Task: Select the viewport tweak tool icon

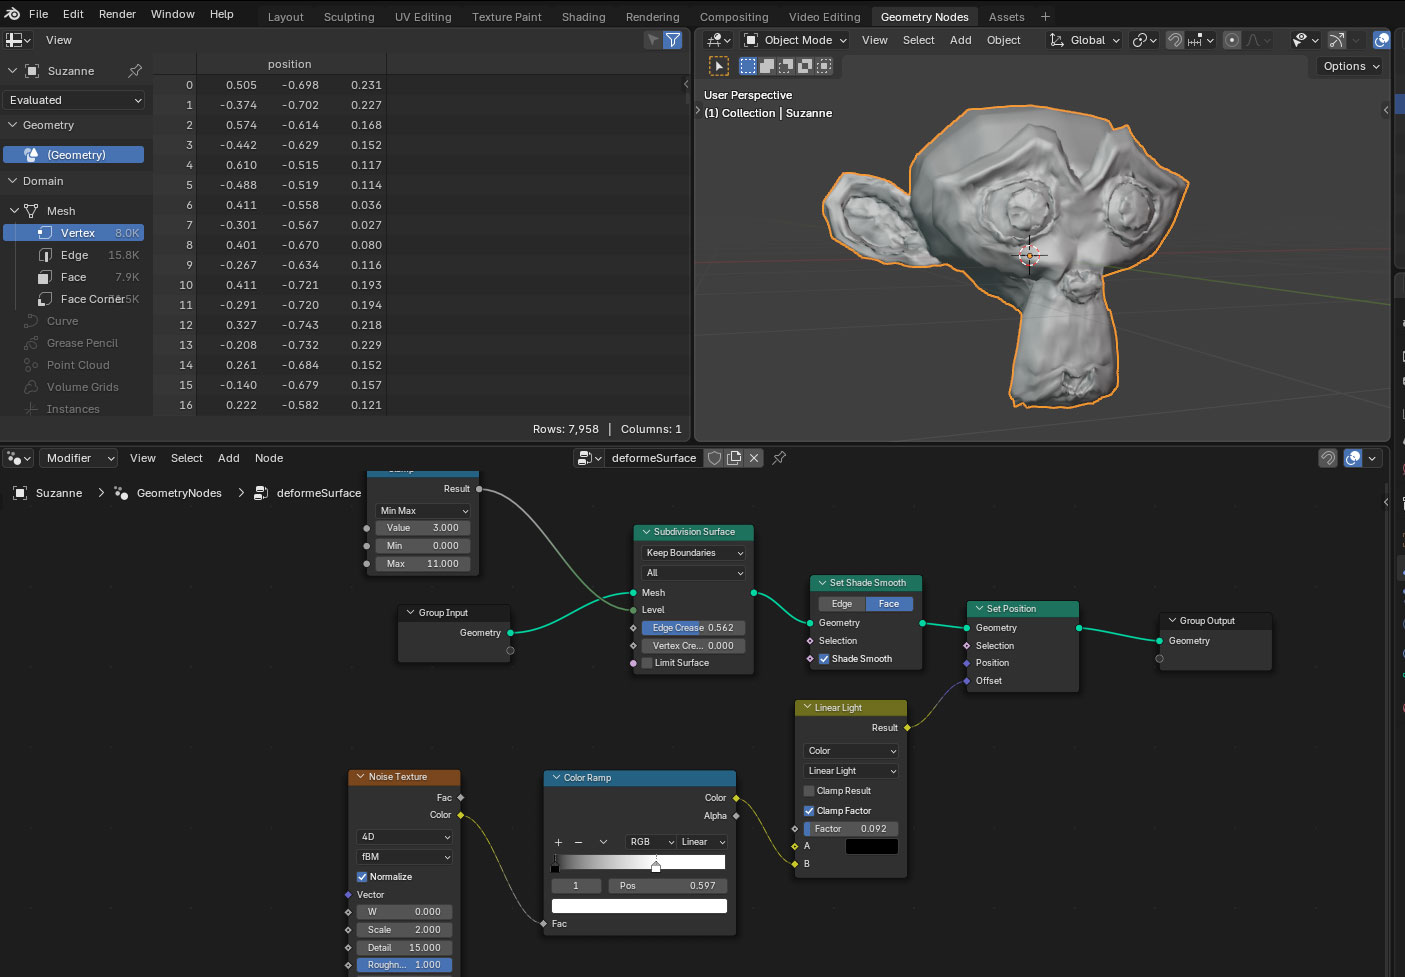Action: (x=719, y=66)
